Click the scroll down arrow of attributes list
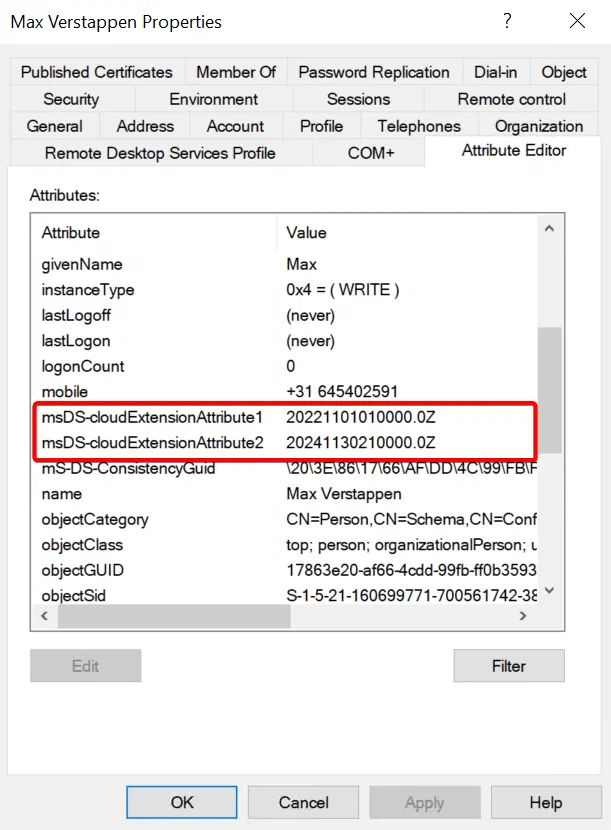The image size is (611, 830). click(550, 590)
